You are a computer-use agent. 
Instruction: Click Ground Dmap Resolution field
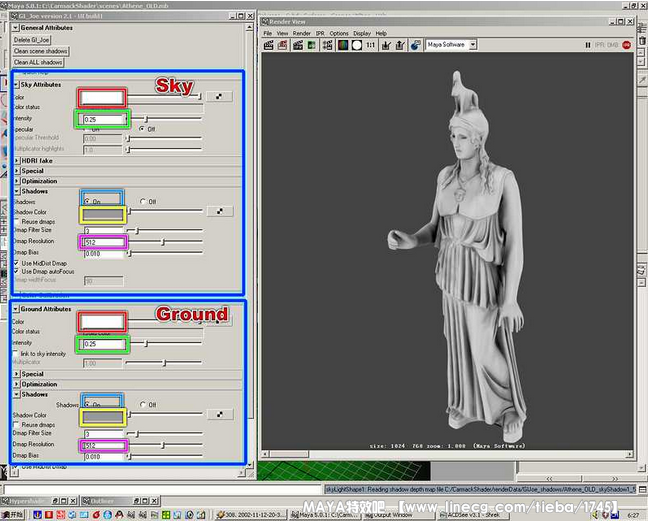tap(103, 445)
